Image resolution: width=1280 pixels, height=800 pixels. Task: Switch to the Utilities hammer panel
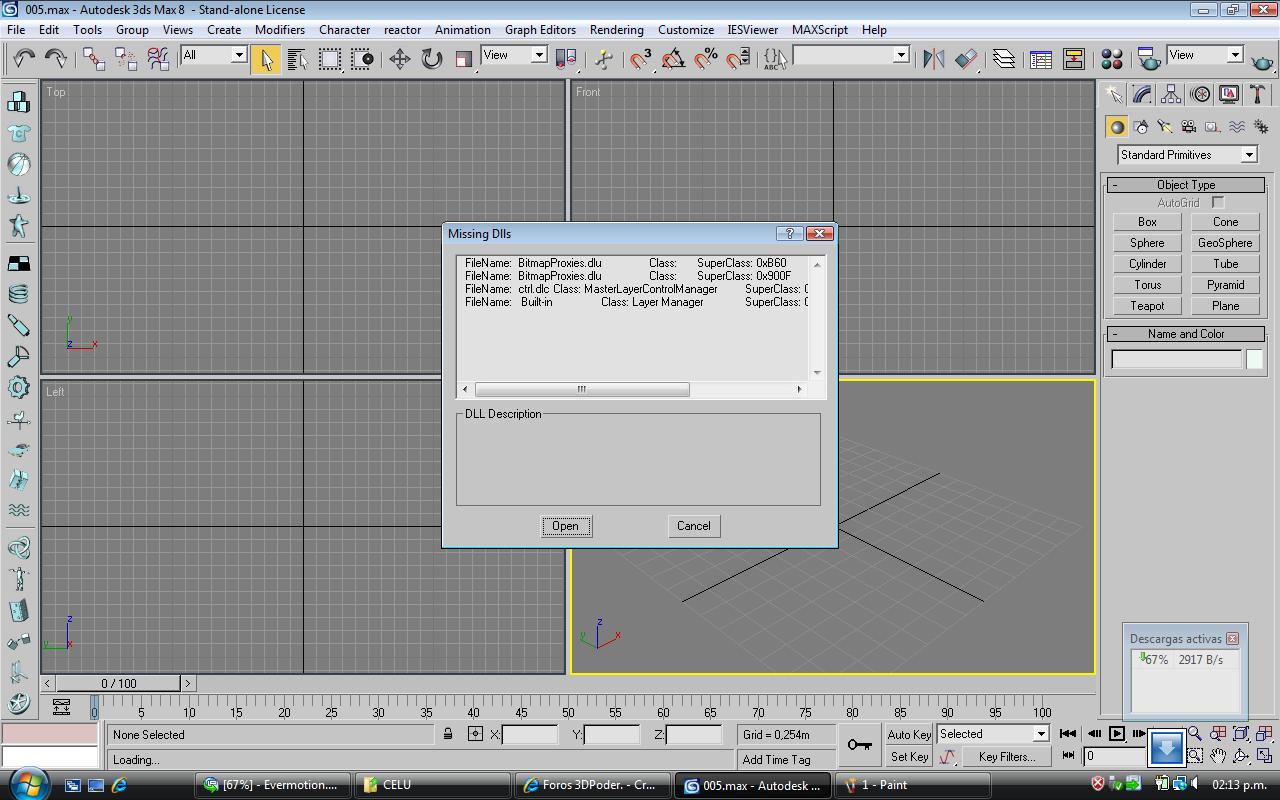[x=1258, y=94]
